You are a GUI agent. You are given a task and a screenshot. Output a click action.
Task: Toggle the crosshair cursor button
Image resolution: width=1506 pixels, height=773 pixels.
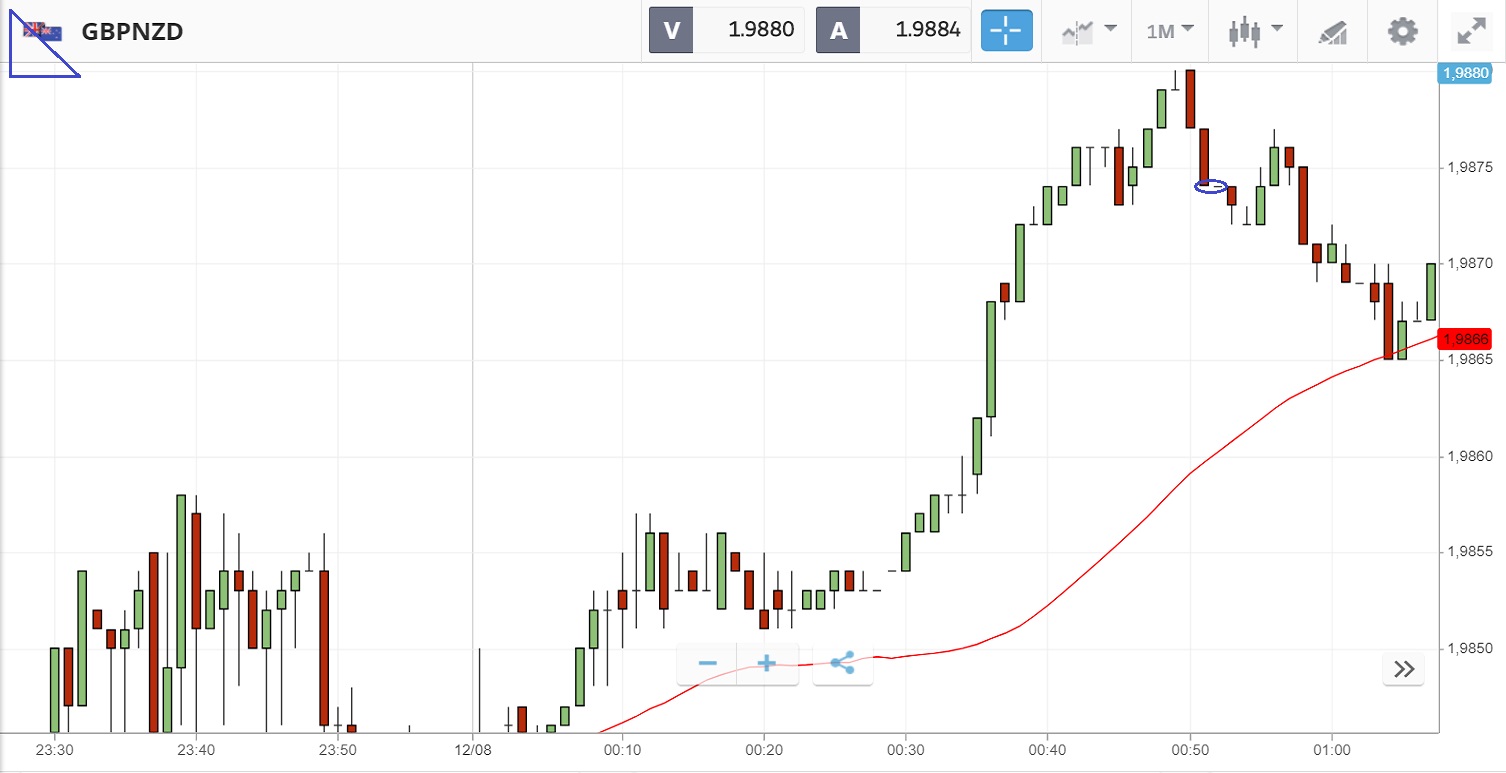click(x=1006, y=31)
